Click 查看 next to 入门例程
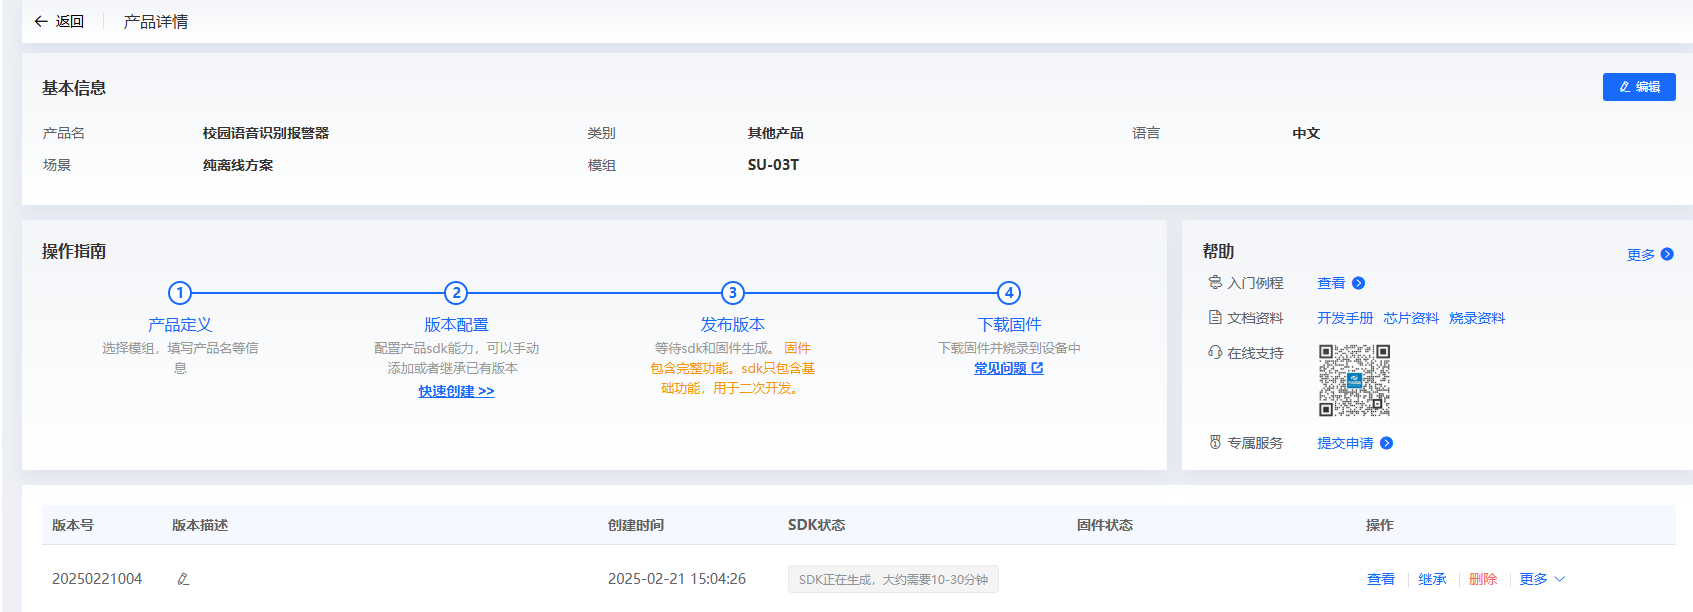This screenshot has height=612, width=1693. (1340, 283)
